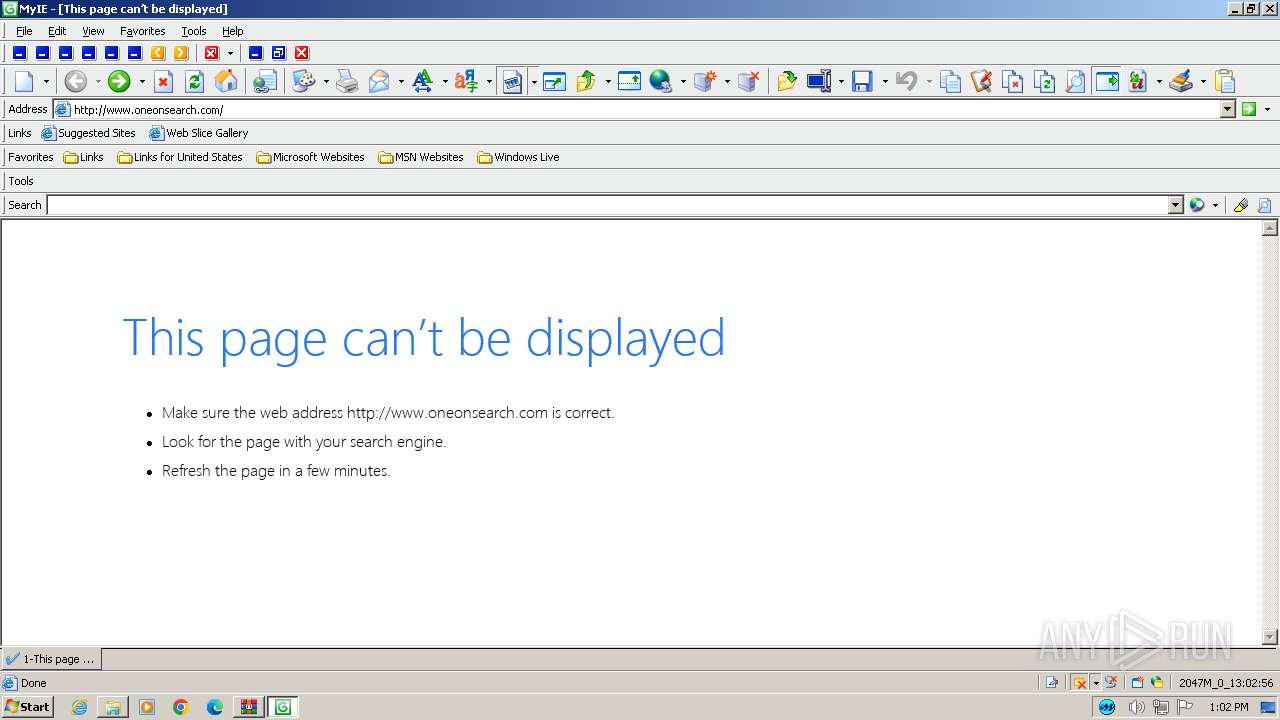Open the MSN Websites folder
This screenshot has height=720, width=1280.
(421, 157)
